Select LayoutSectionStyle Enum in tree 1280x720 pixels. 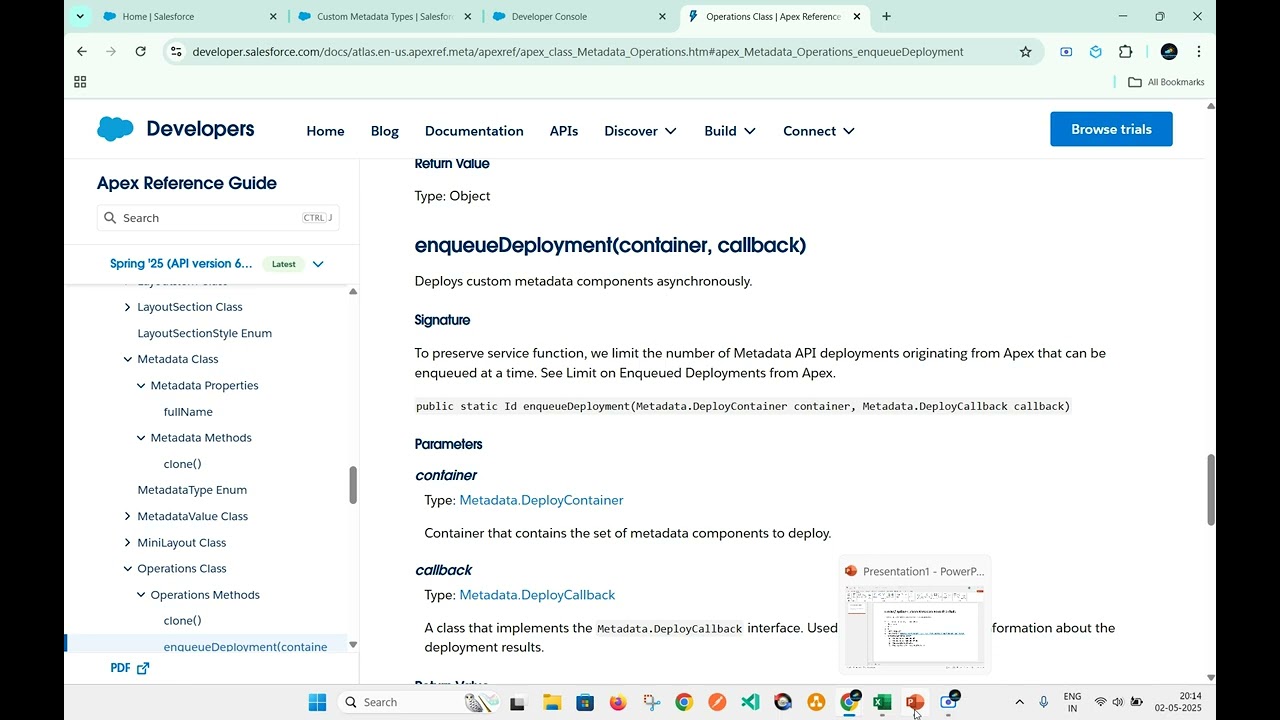tap(204, 333)
